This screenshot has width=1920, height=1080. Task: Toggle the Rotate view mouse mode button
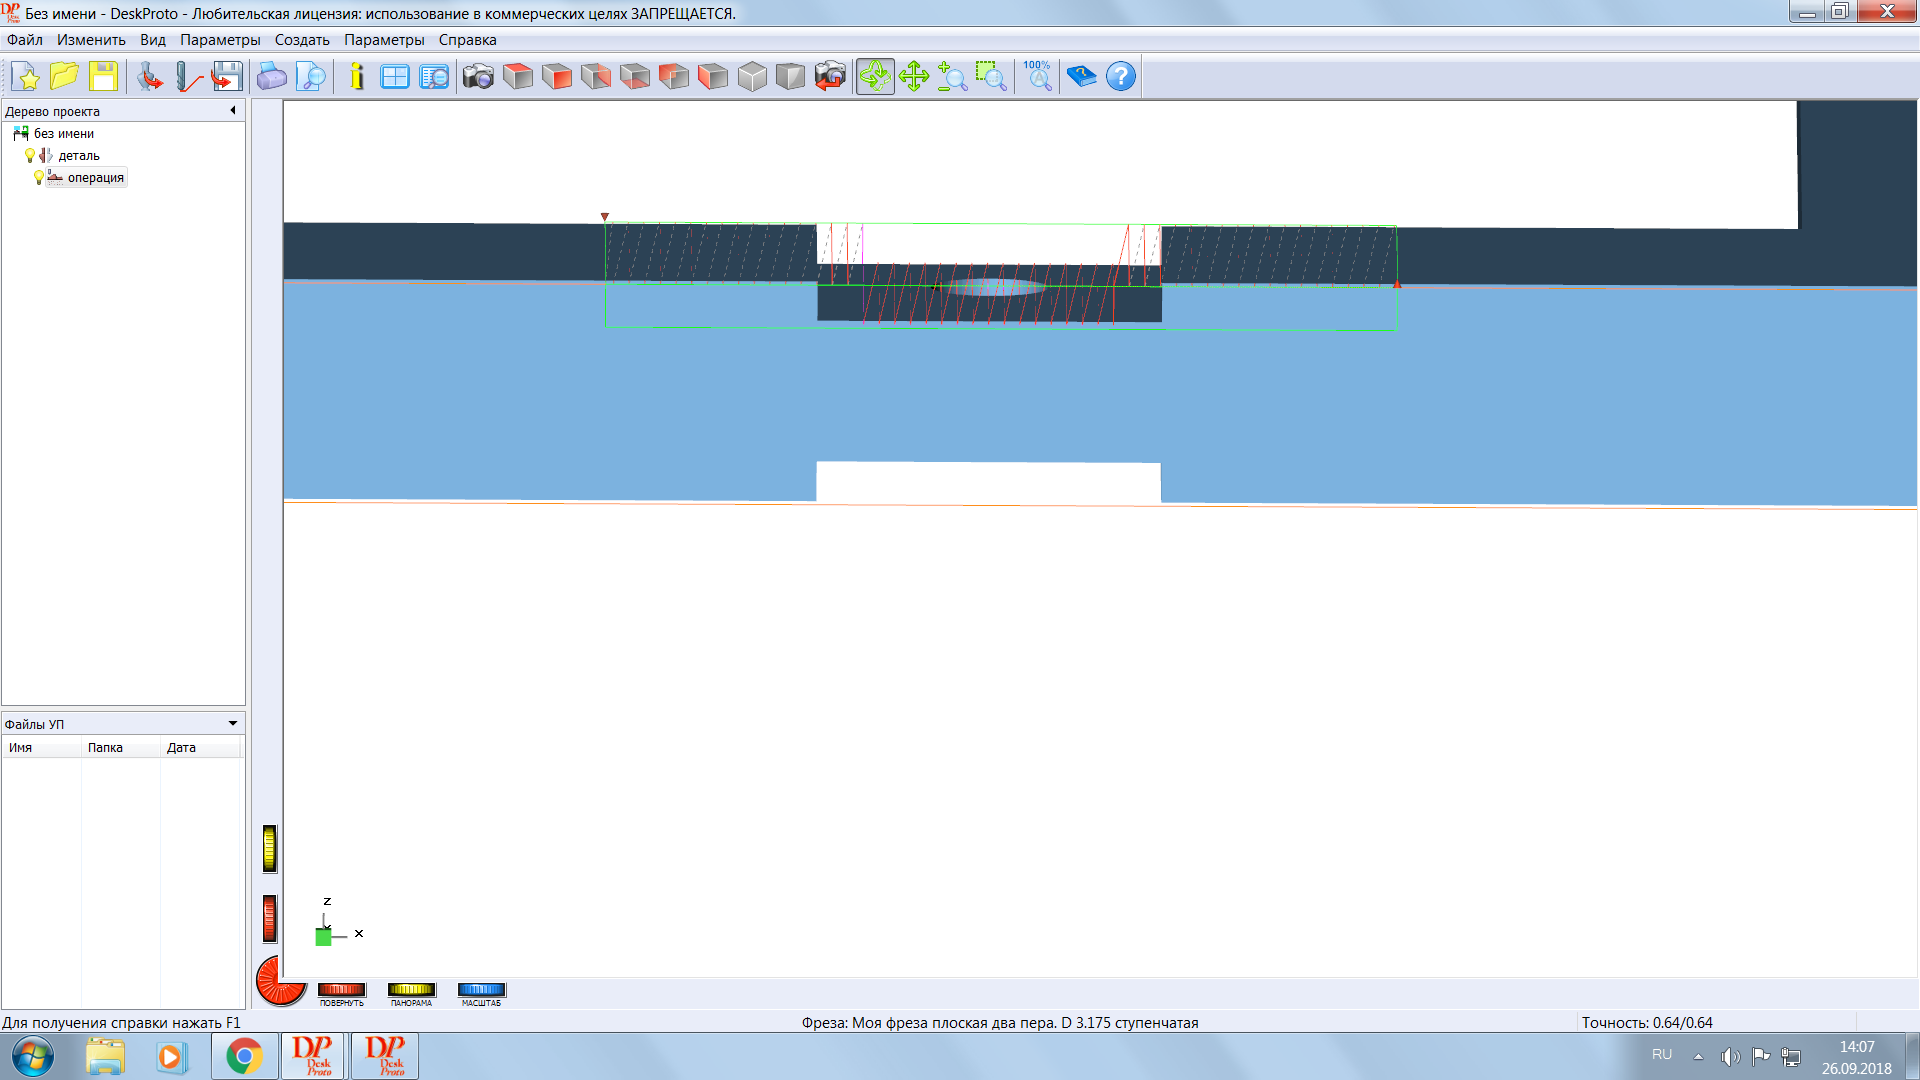pyautogui.click(x=875, y=77)
